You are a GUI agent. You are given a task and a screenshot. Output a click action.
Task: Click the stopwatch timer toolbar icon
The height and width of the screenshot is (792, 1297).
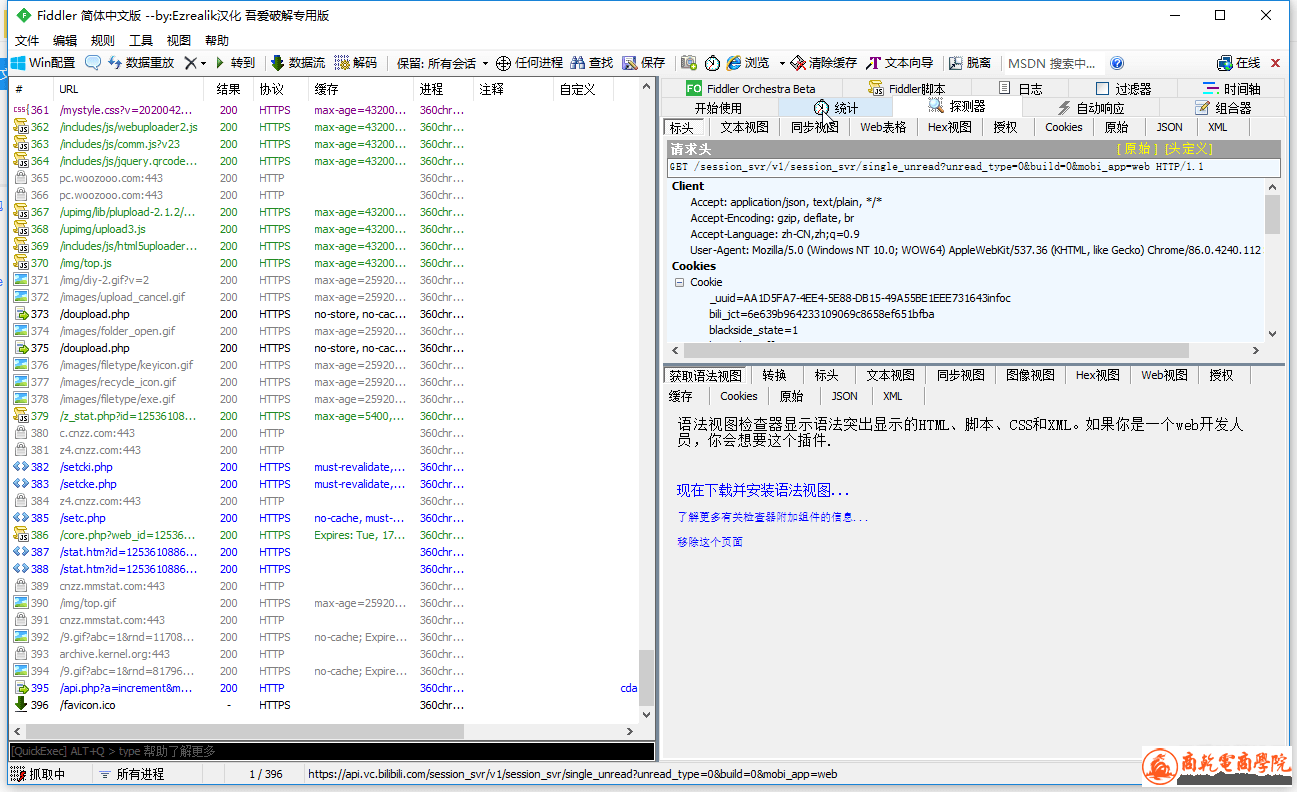pyautogui.click(x=712, y=63)
